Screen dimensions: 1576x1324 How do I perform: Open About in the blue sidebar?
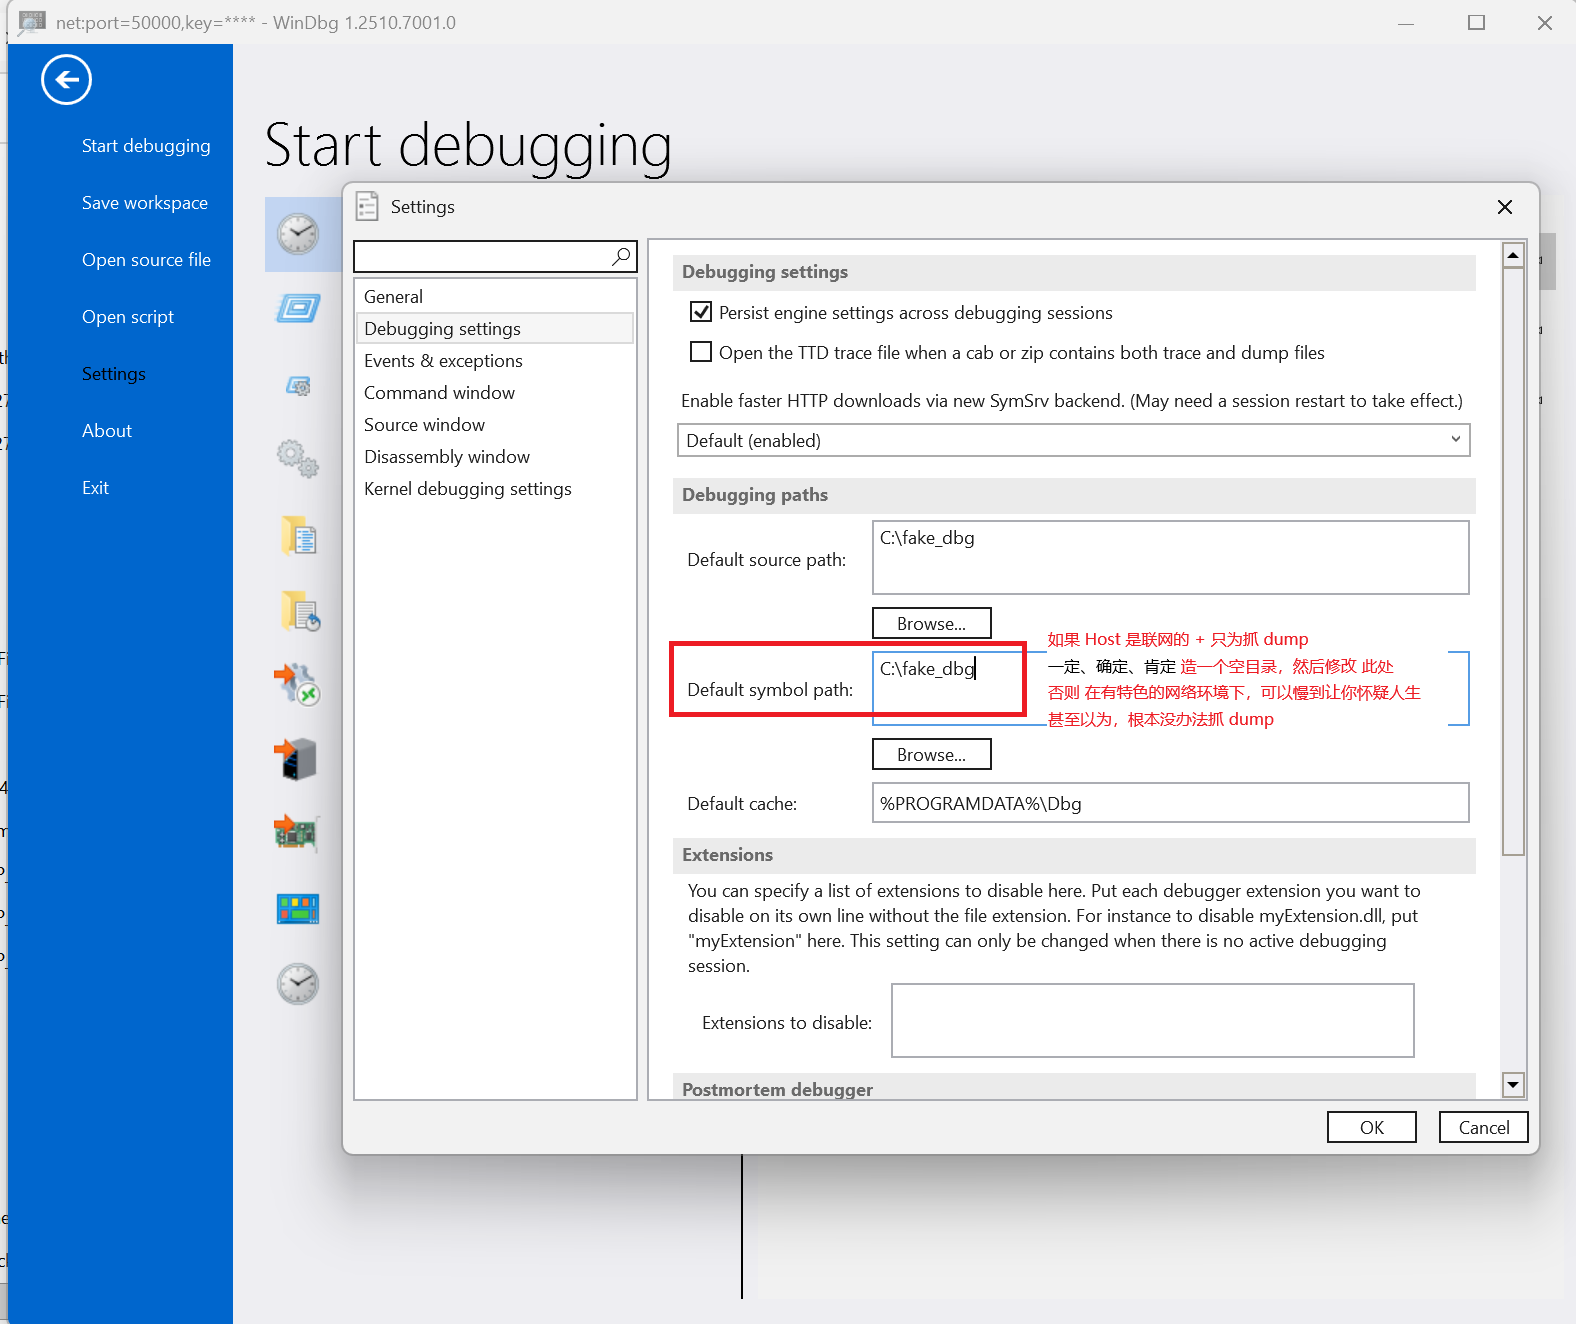pyautogui.click(x=107, y=431)
